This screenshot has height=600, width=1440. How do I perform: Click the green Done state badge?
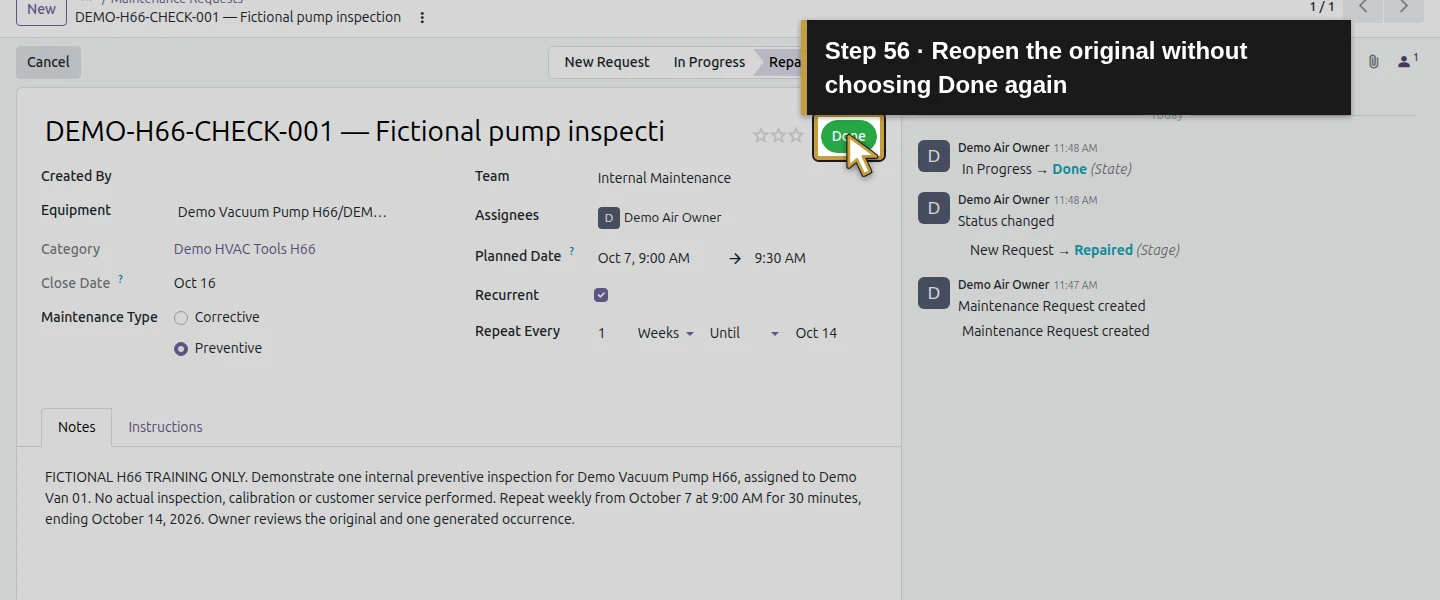[x=849, y=136]
